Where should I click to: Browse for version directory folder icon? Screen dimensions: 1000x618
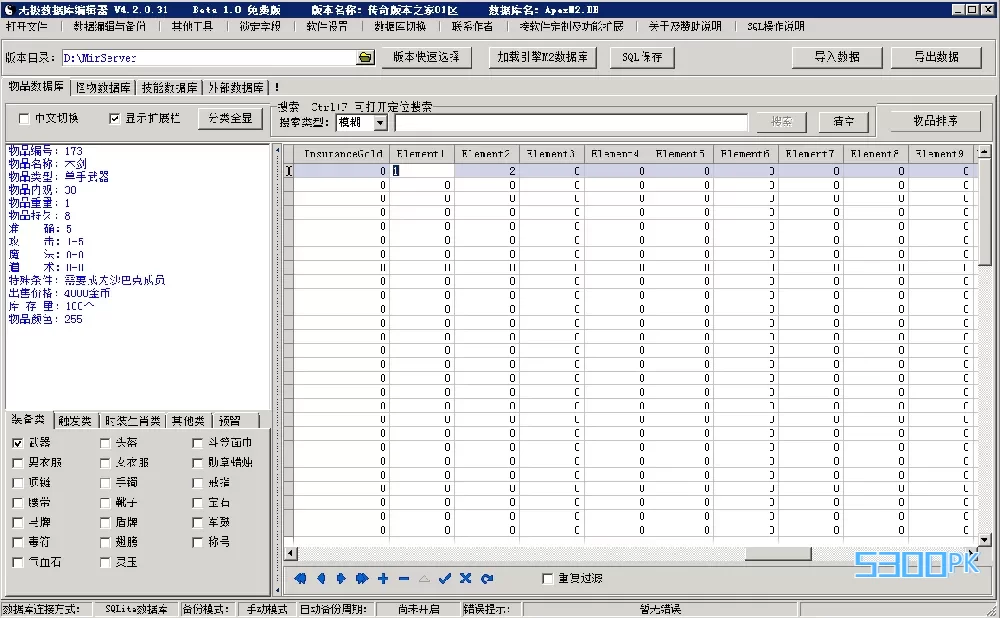point(365,57)
